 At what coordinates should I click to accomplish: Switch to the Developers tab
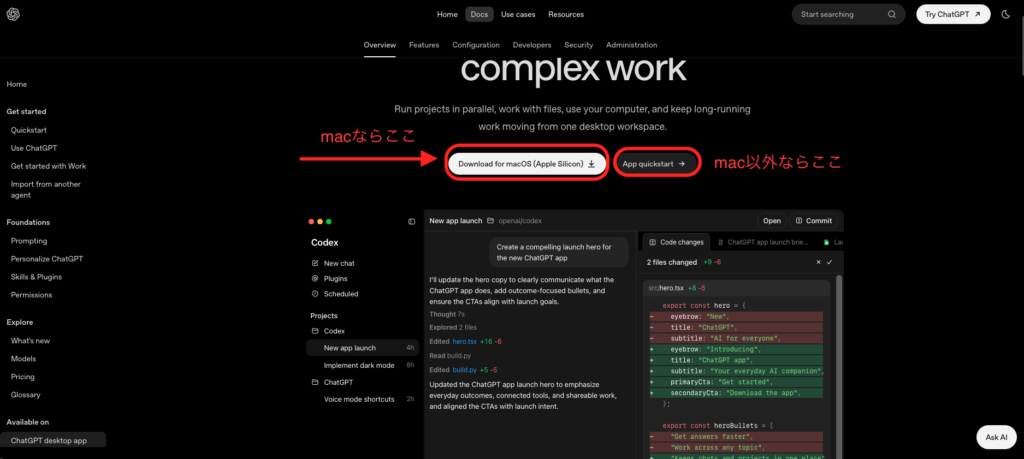click(532, 45)
